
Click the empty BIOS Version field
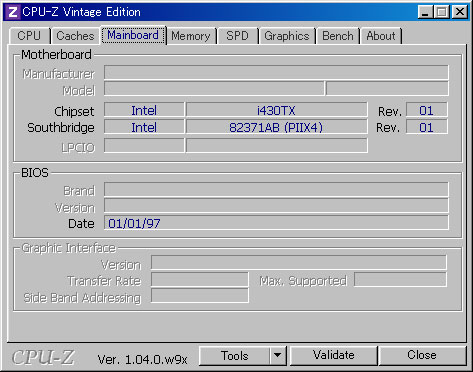(276, 206)
